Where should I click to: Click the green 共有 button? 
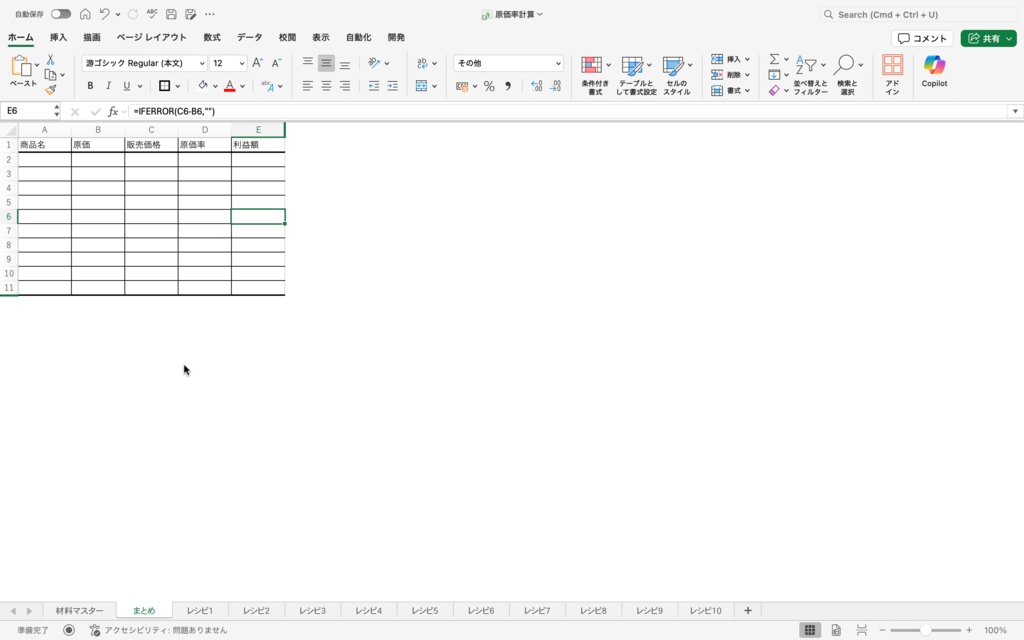coord(988,39)
